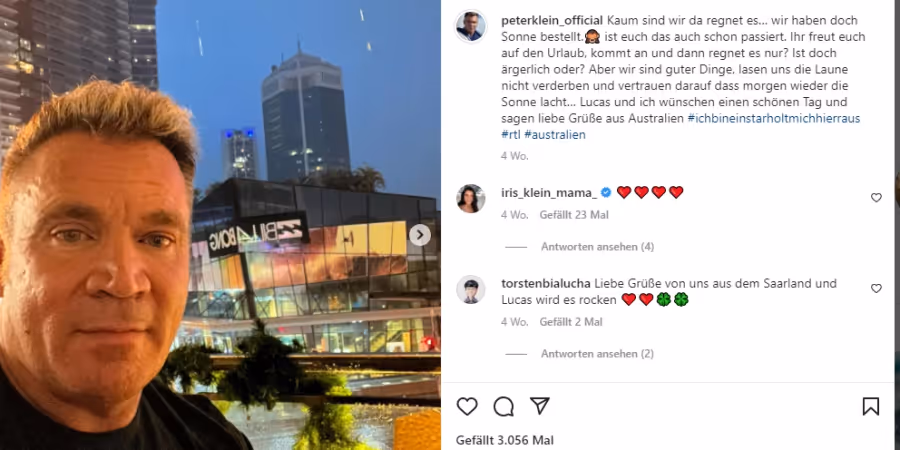Expand 'Antworten ansehen (2)' replies
Image resolution: width=900 pixels, height=450 pixels.
point(597,354)
